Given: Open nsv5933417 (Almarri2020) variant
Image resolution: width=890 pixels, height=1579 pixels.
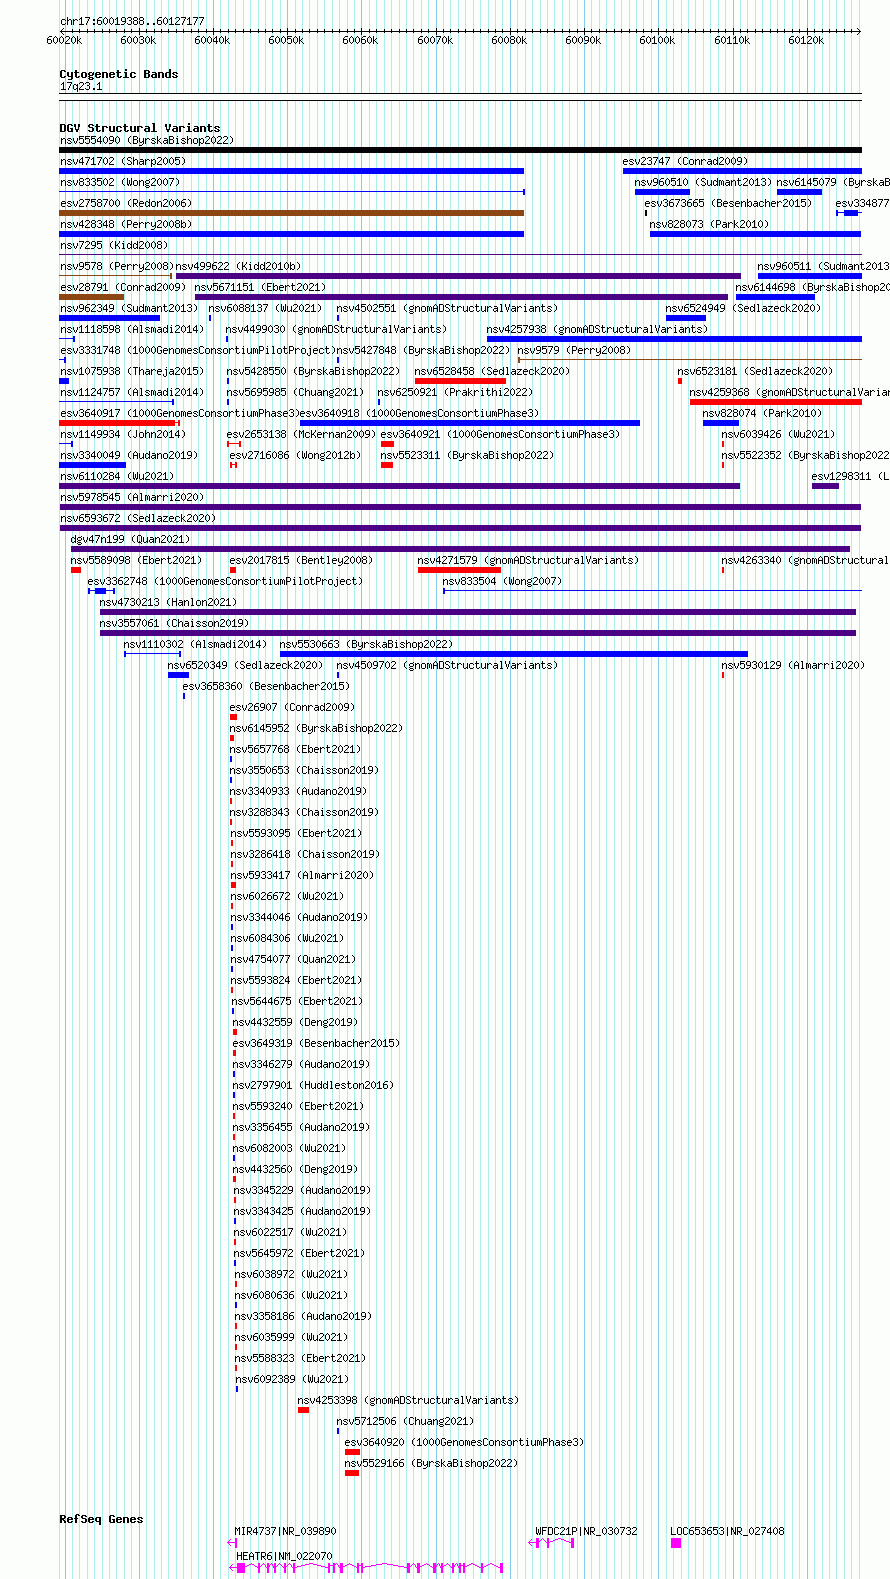Looking at the screenshot, I should [302, 875].
